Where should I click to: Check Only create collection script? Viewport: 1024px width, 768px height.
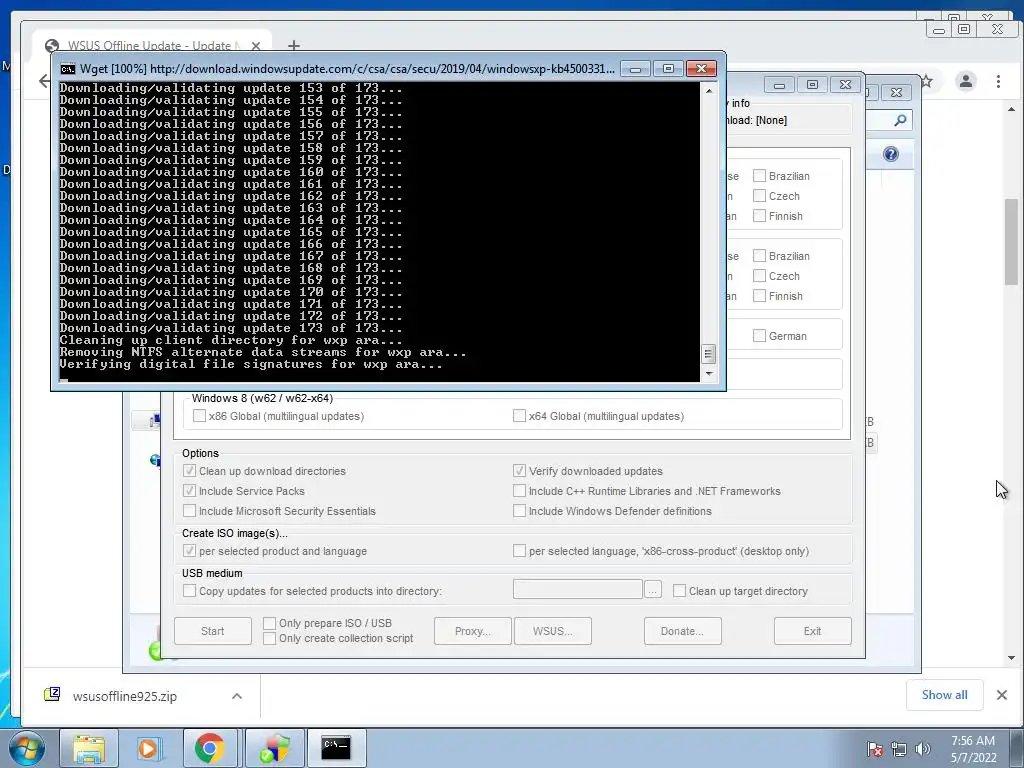point(269,638)
